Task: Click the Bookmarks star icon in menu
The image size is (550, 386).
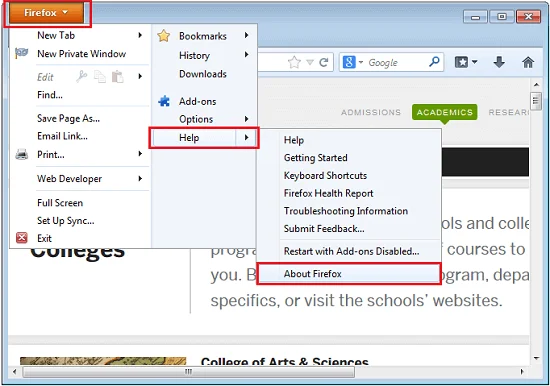Action: pyautogui.click(x=164, y=36)
